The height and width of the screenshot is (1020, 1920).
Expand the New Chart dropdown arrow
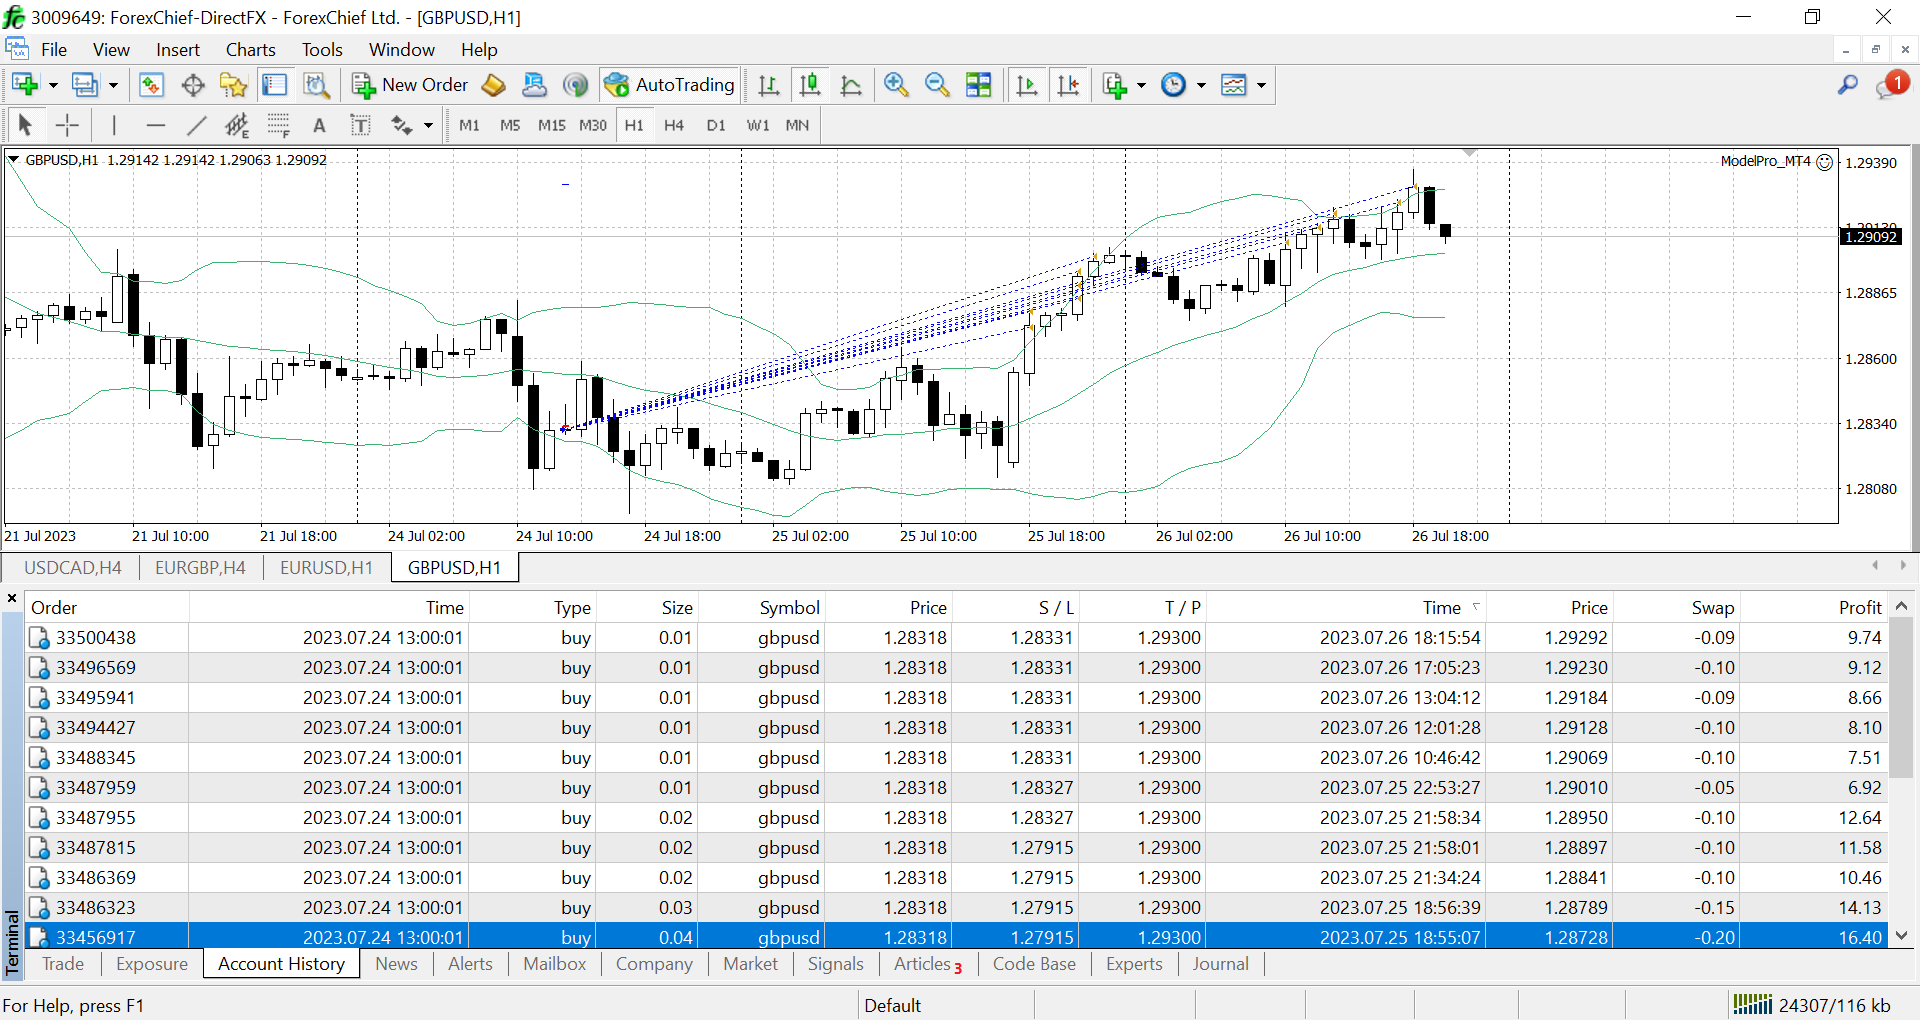click(x=53, y=85)
